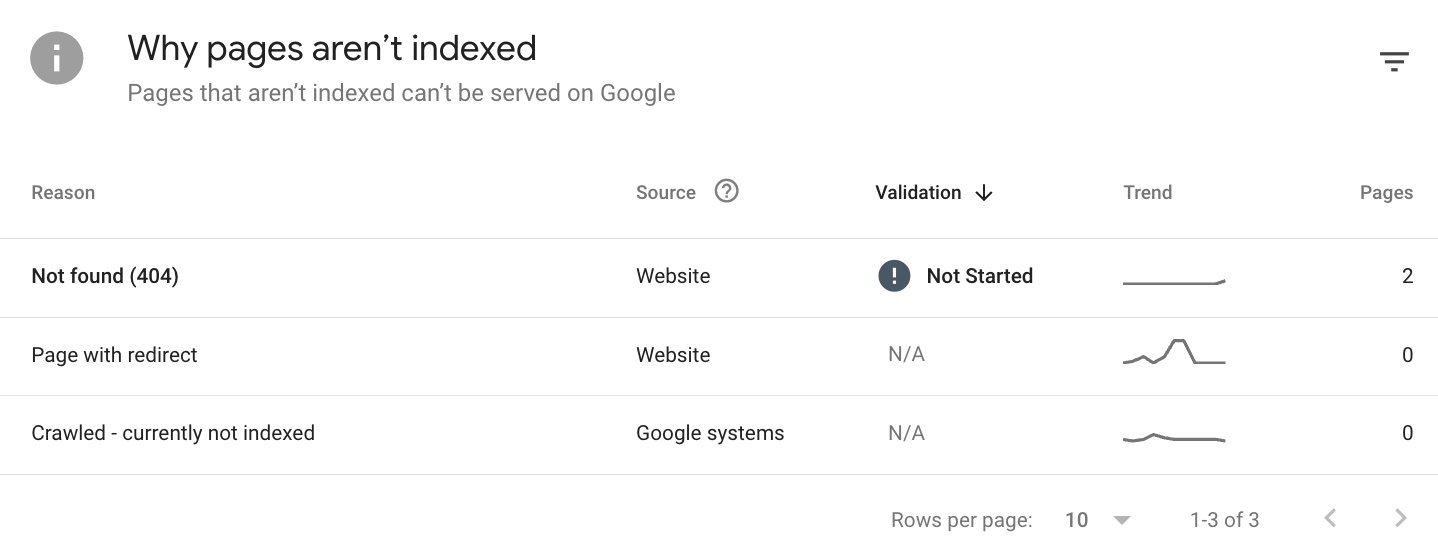Expand the rows per page dropdown arrow
This screenshot has height=540, width=1438.
pyautogui.click(x=1122, y=520)
